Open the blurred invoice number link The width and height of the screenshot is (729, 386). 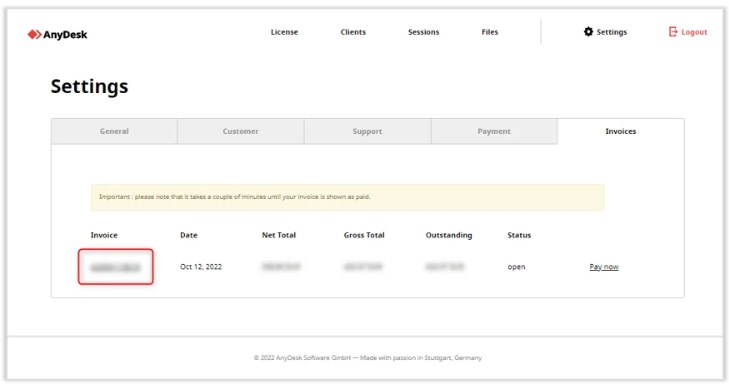[x=115, y=267]
